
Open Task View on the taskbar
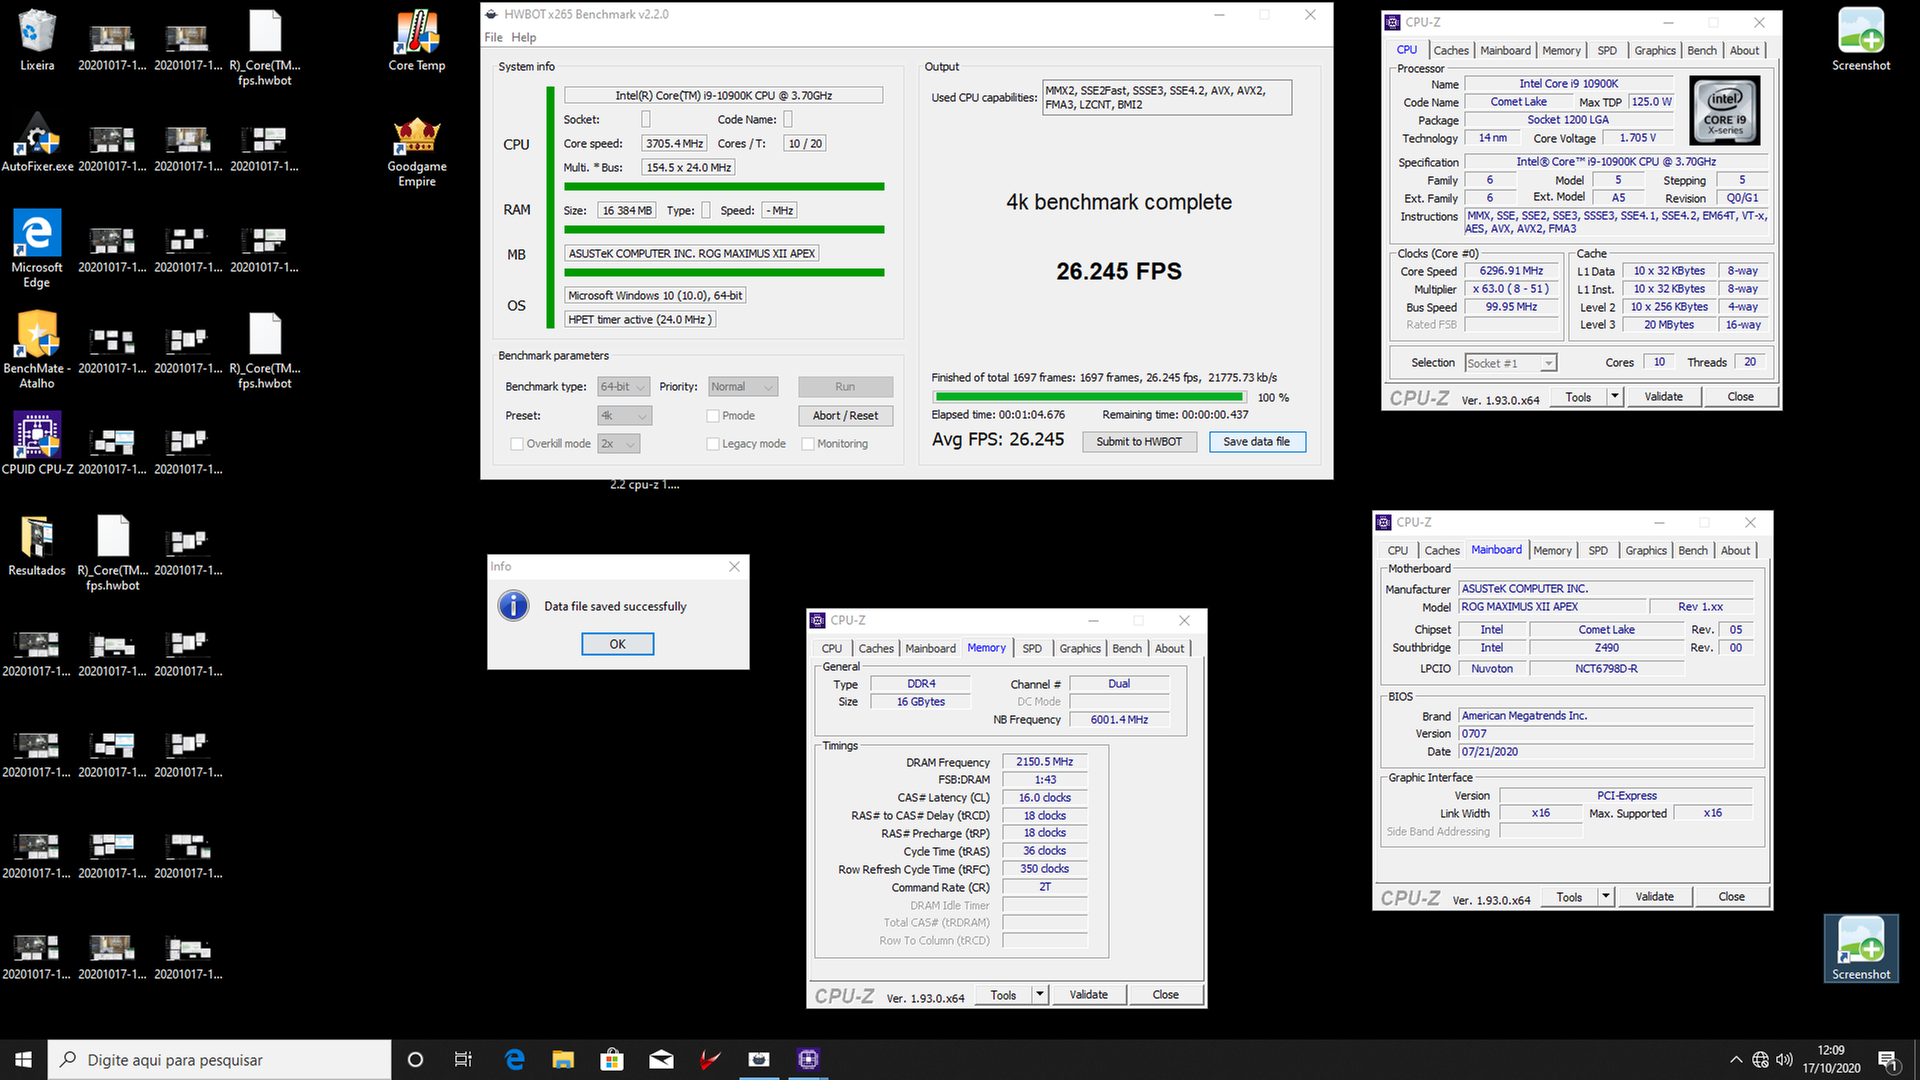coord(463,1059)
